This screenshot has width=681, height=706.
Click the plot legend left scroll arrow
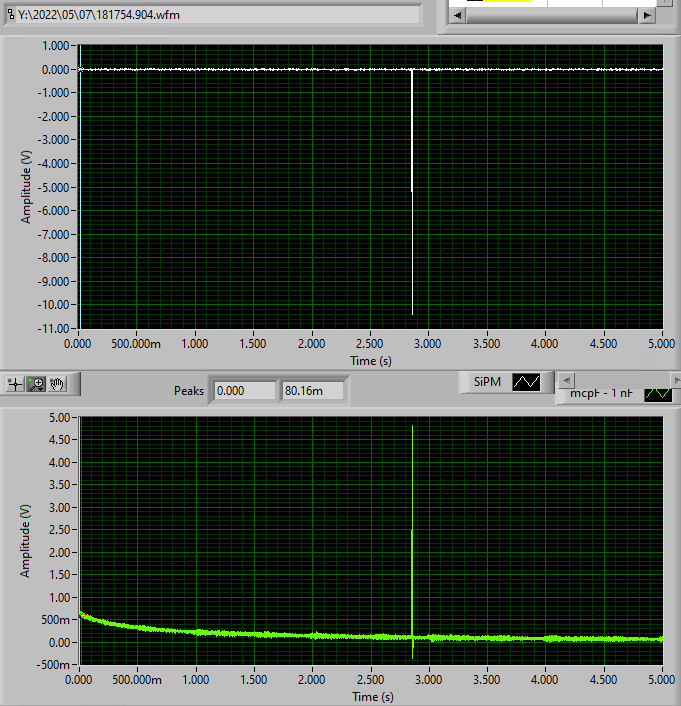(x=567, y=380)
